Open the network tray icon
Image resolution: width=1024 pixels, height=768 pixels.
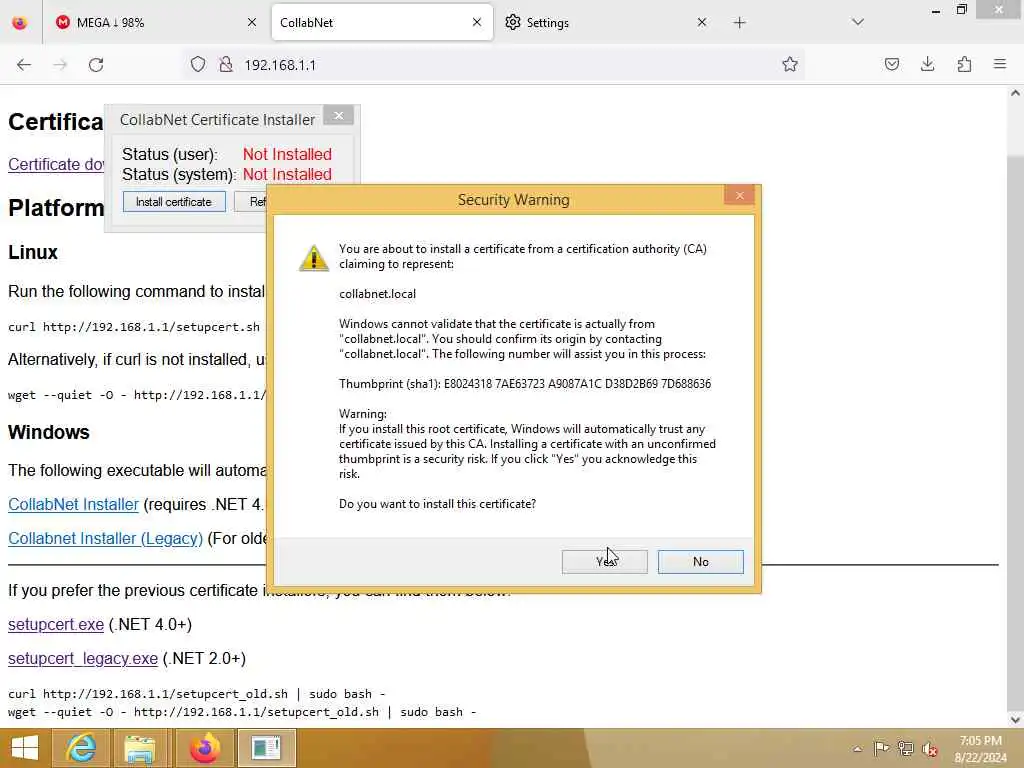(x=905, y=748)
